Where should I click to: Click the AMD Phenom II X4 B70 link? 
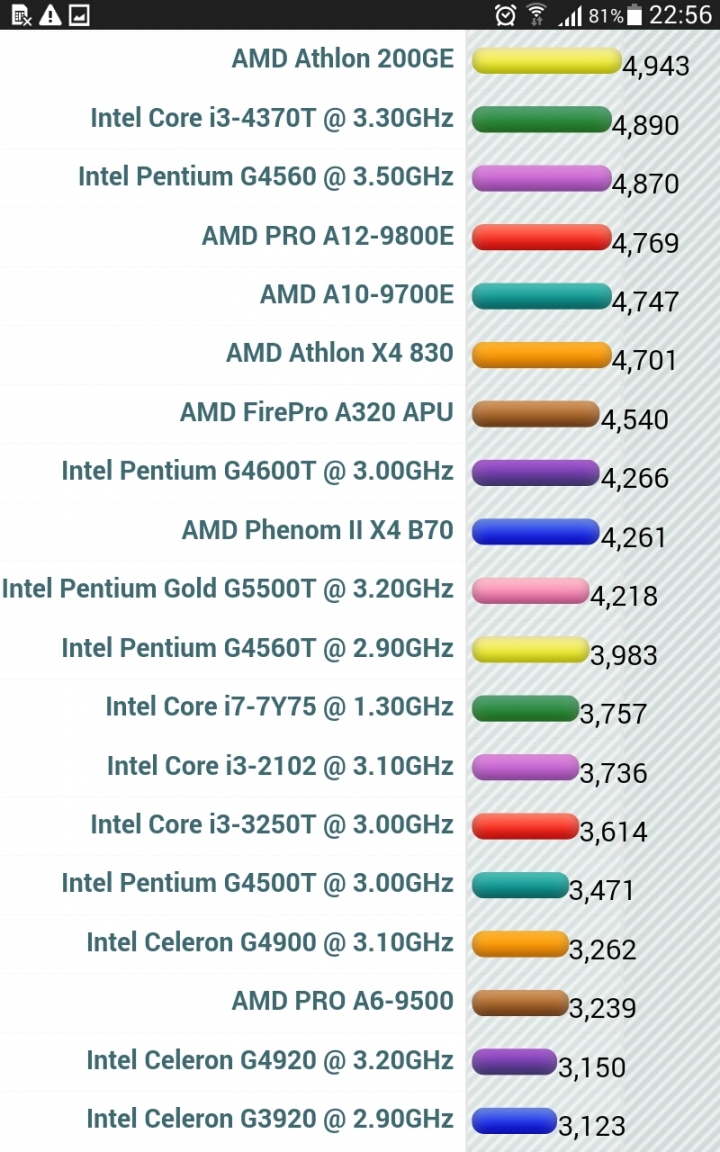(x=317, y=530)
